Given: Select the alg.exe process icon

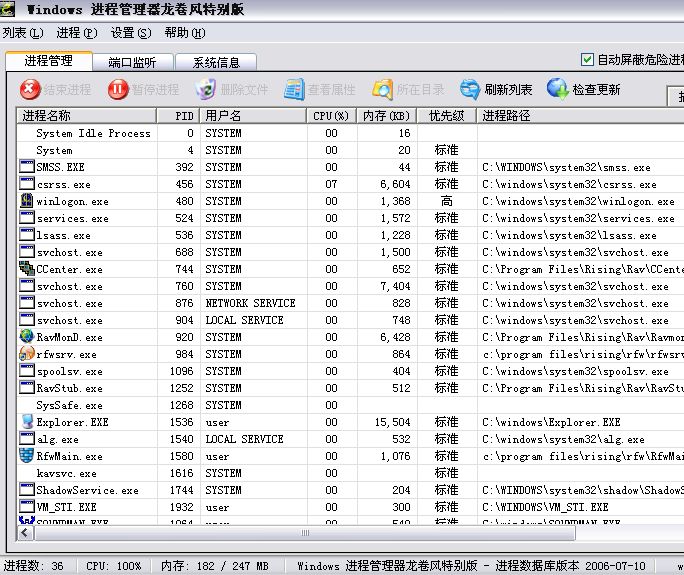Looking at the screenshot, I should (27, 438).
